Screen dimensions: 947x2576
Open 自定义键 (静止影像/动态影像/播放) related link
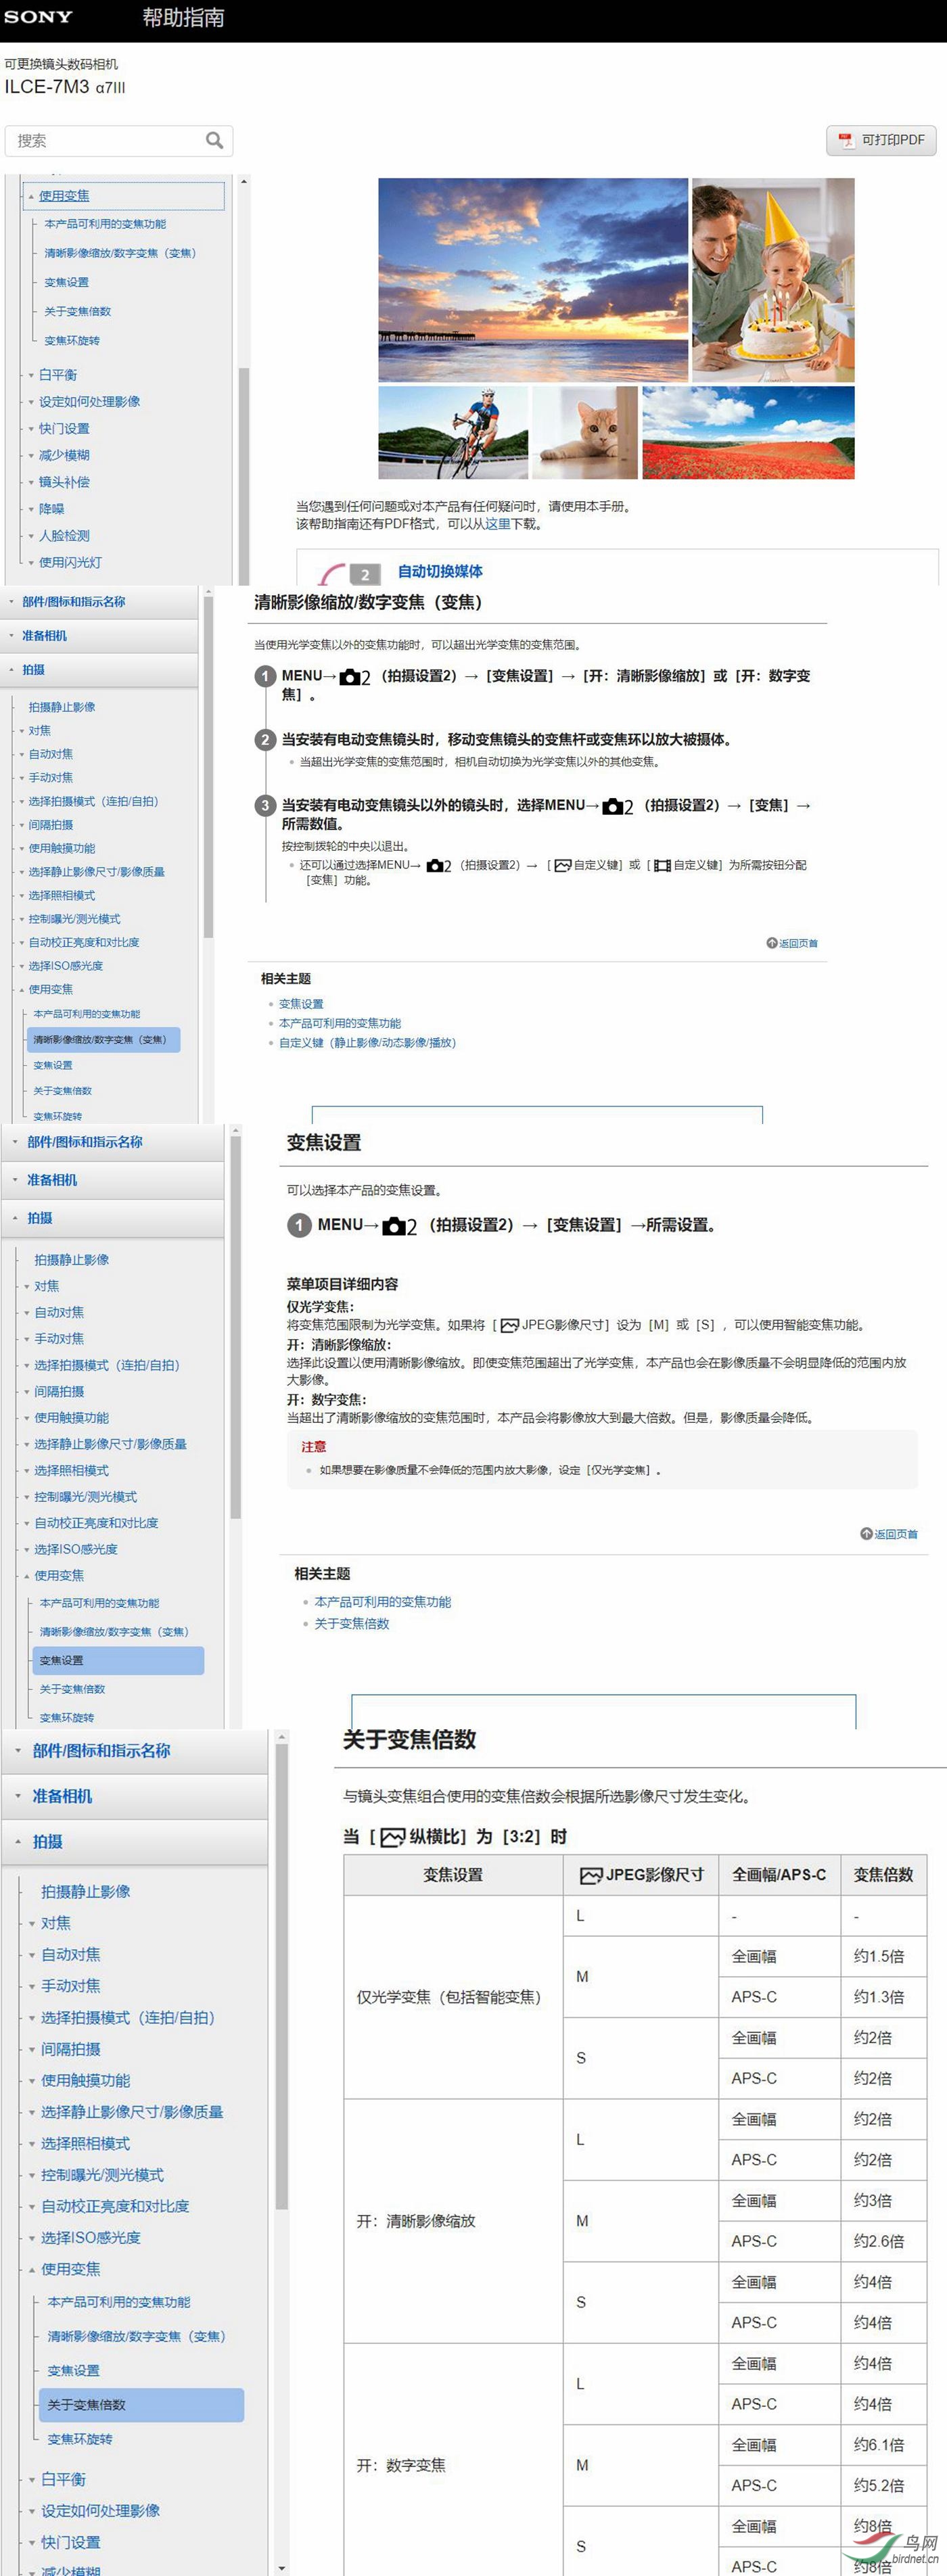[367, 1042]
